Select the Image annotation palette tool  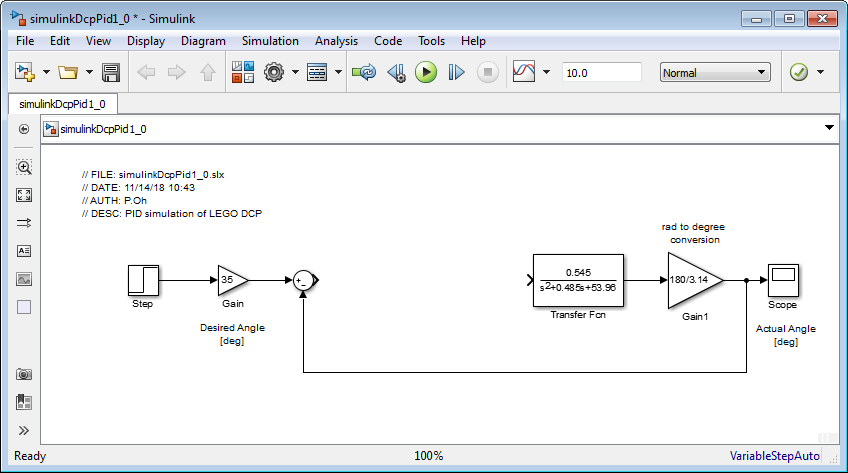(x=24, y=279)
